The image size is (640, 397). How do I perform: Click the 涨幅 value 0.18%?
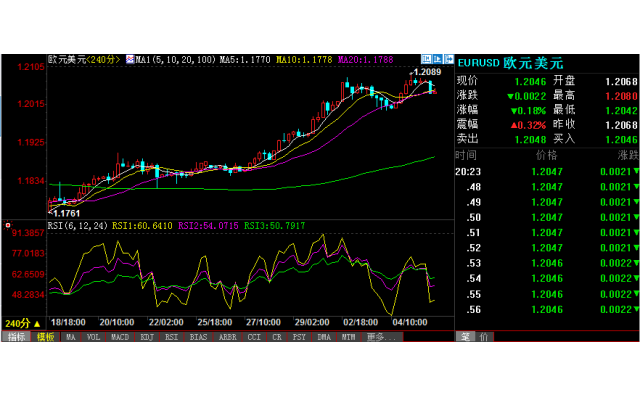click(529, 111)
